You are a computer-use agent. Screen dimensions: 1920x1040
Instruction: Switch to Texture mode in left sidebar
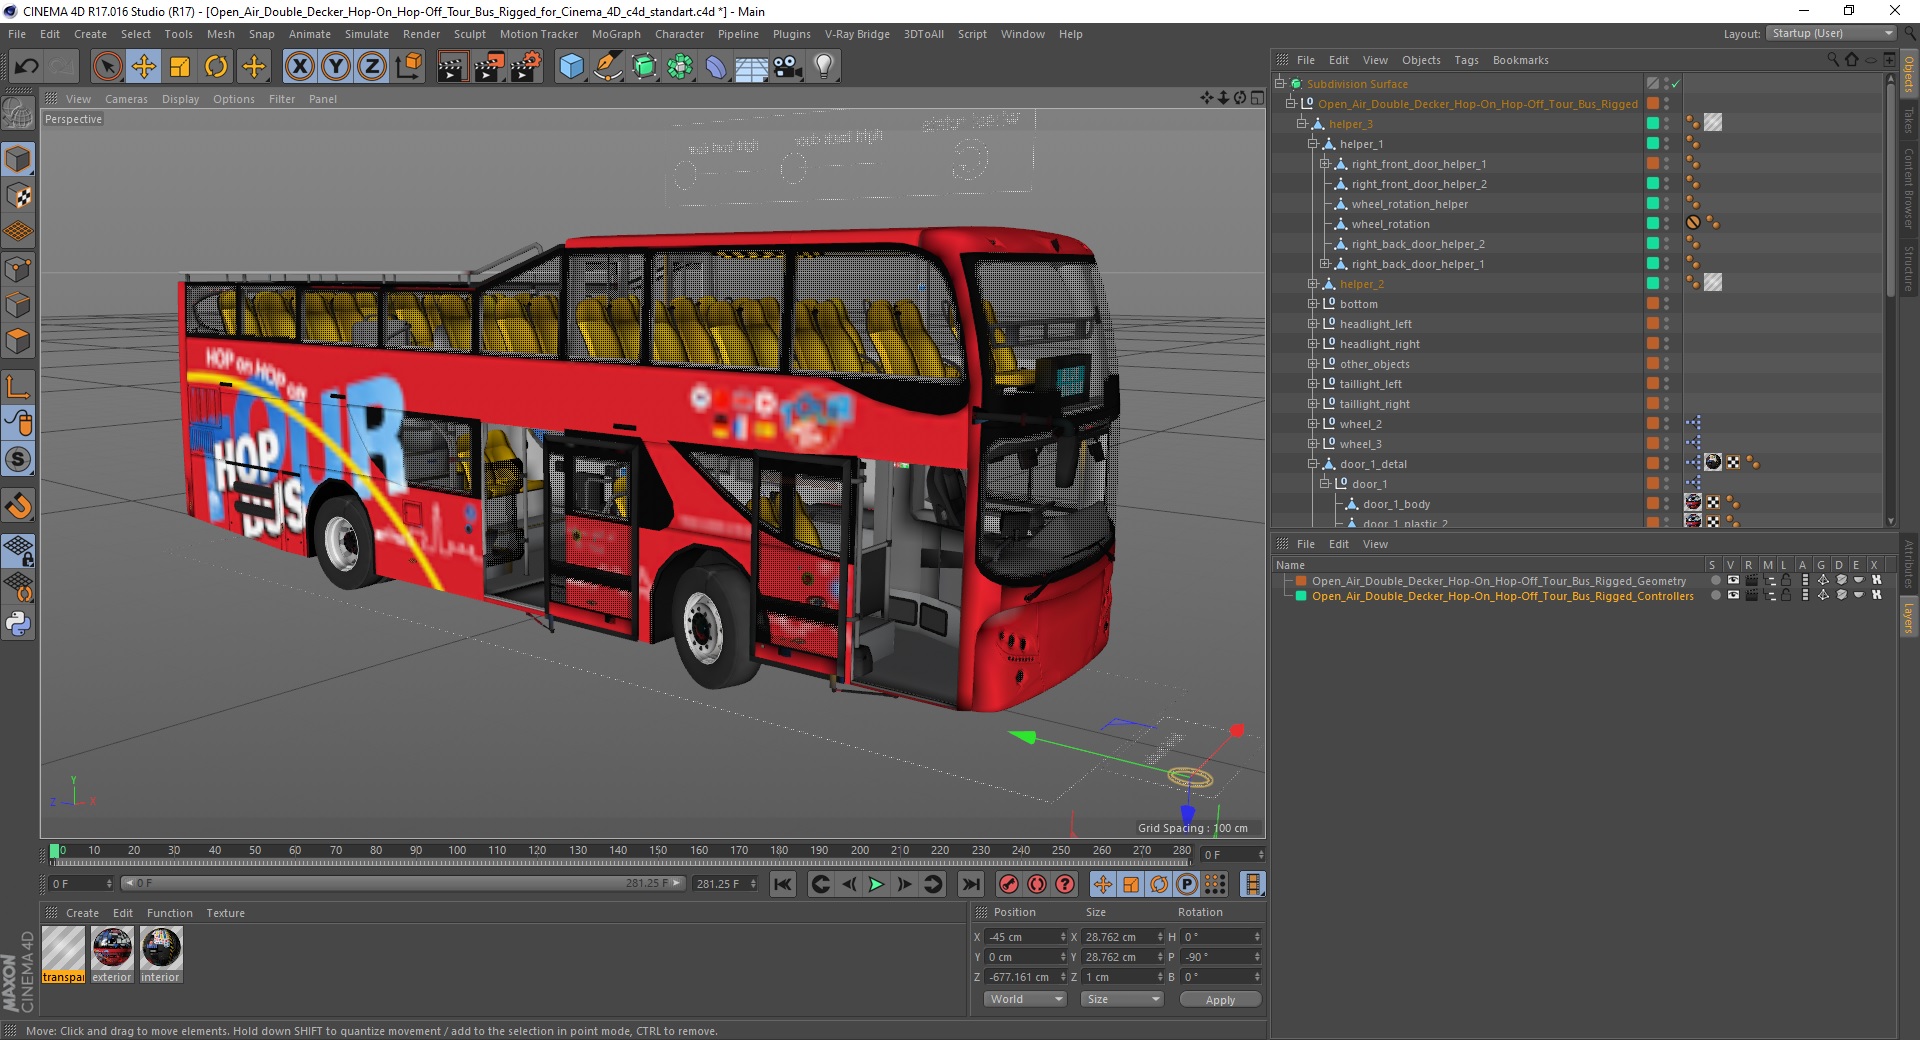18,196
